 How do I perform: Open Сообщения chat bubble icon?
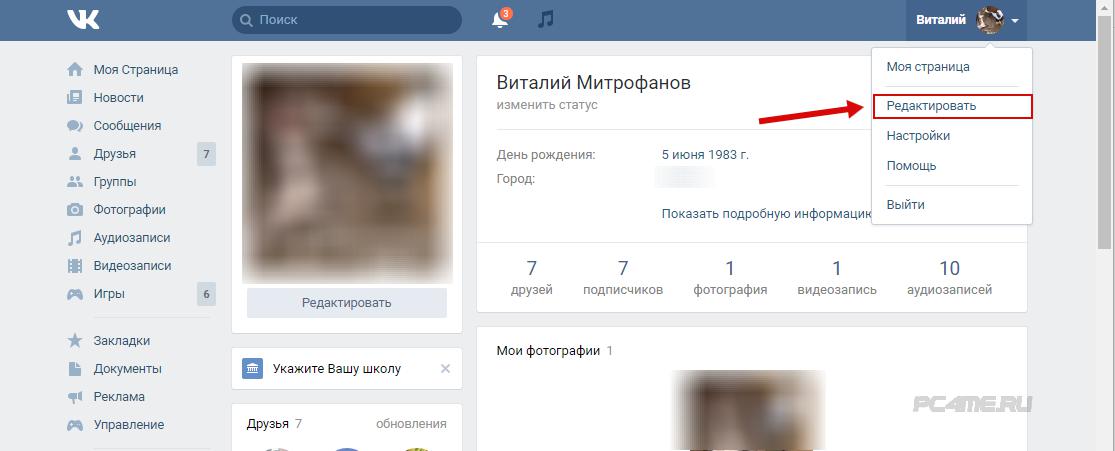(x=75, y=126)
